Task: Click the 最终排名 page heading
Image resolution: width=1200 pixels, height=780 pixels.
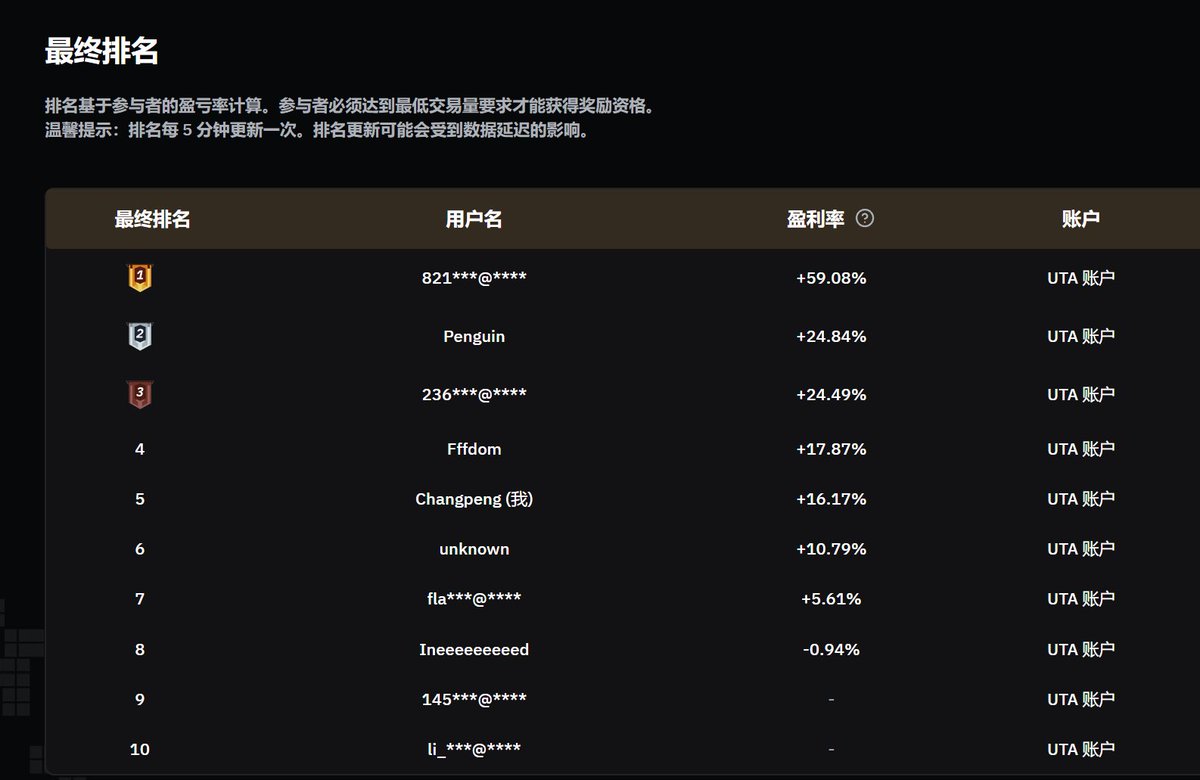Action: point(102,51)
